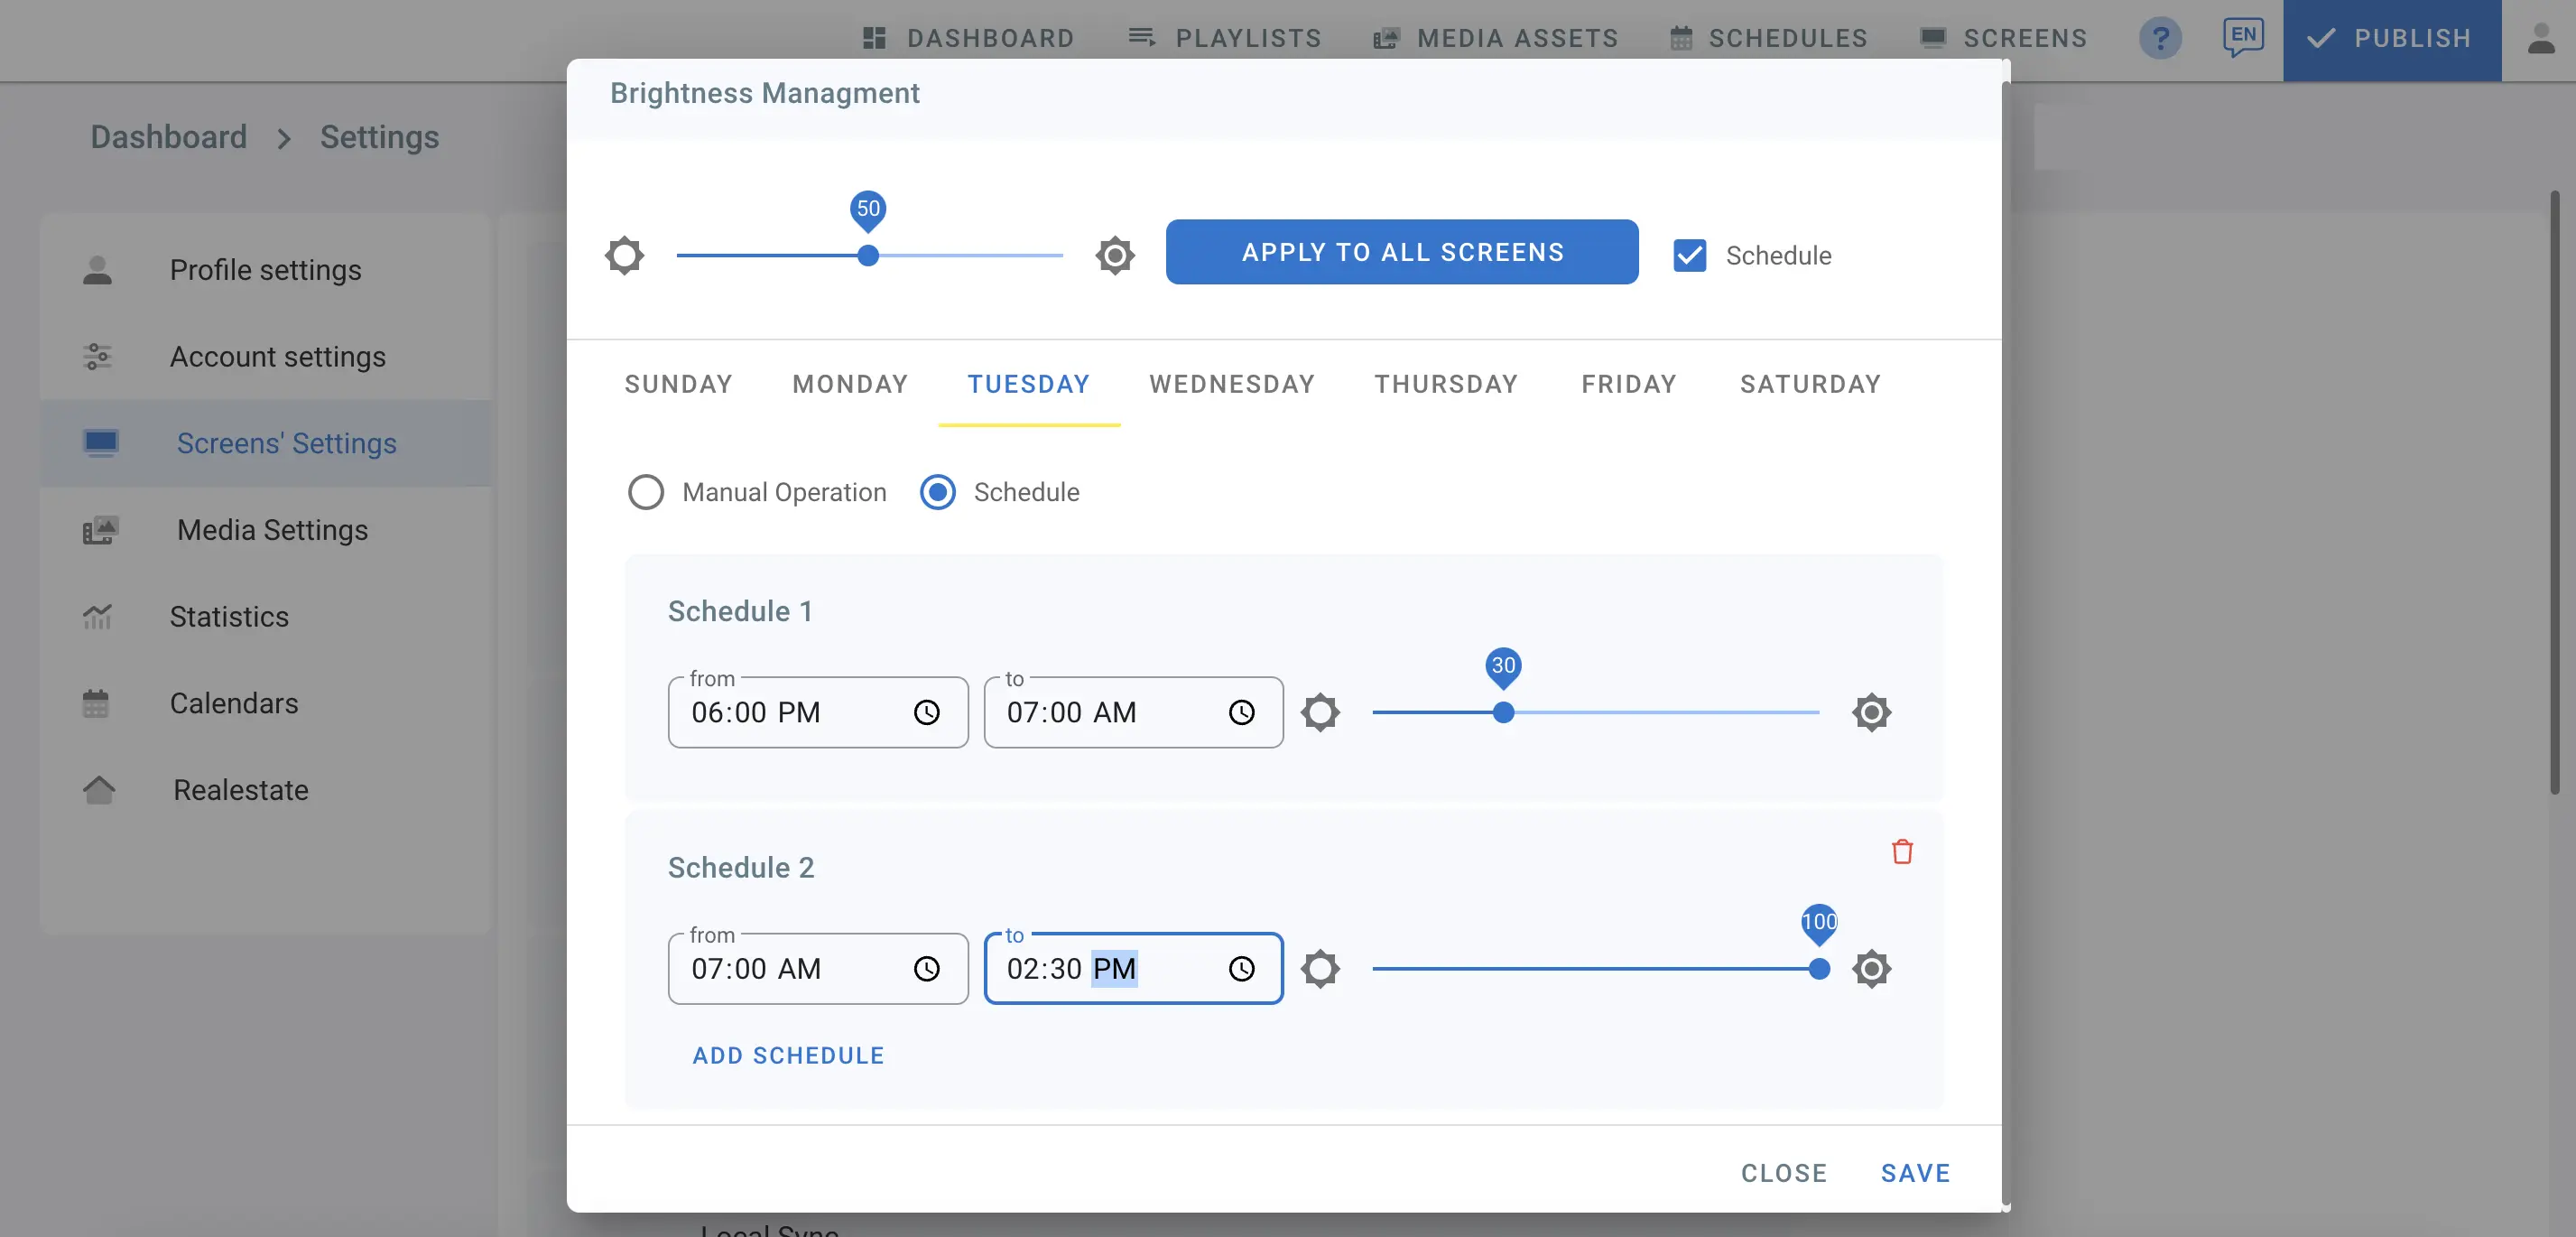Select the Schedule radio button
2576x1237 pixels.
pyautogui.click(x=937, y=492)
